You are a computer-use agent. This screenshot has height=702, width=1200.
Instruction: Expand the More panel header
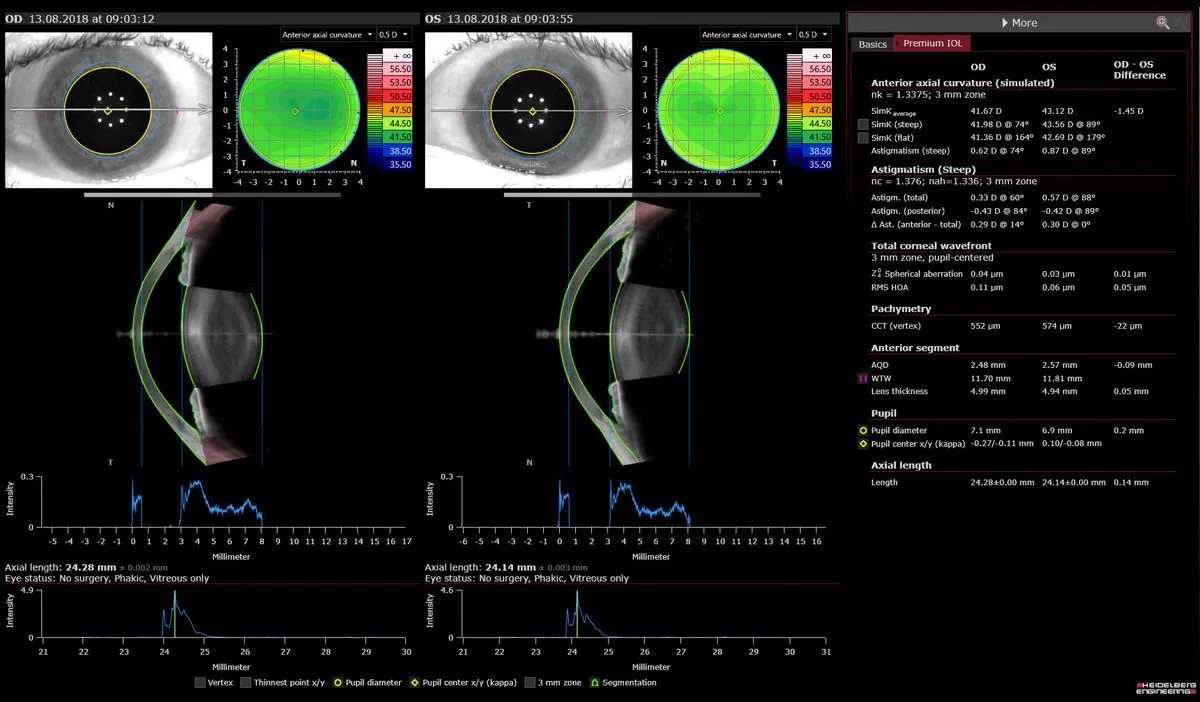tap(1019, 22)
